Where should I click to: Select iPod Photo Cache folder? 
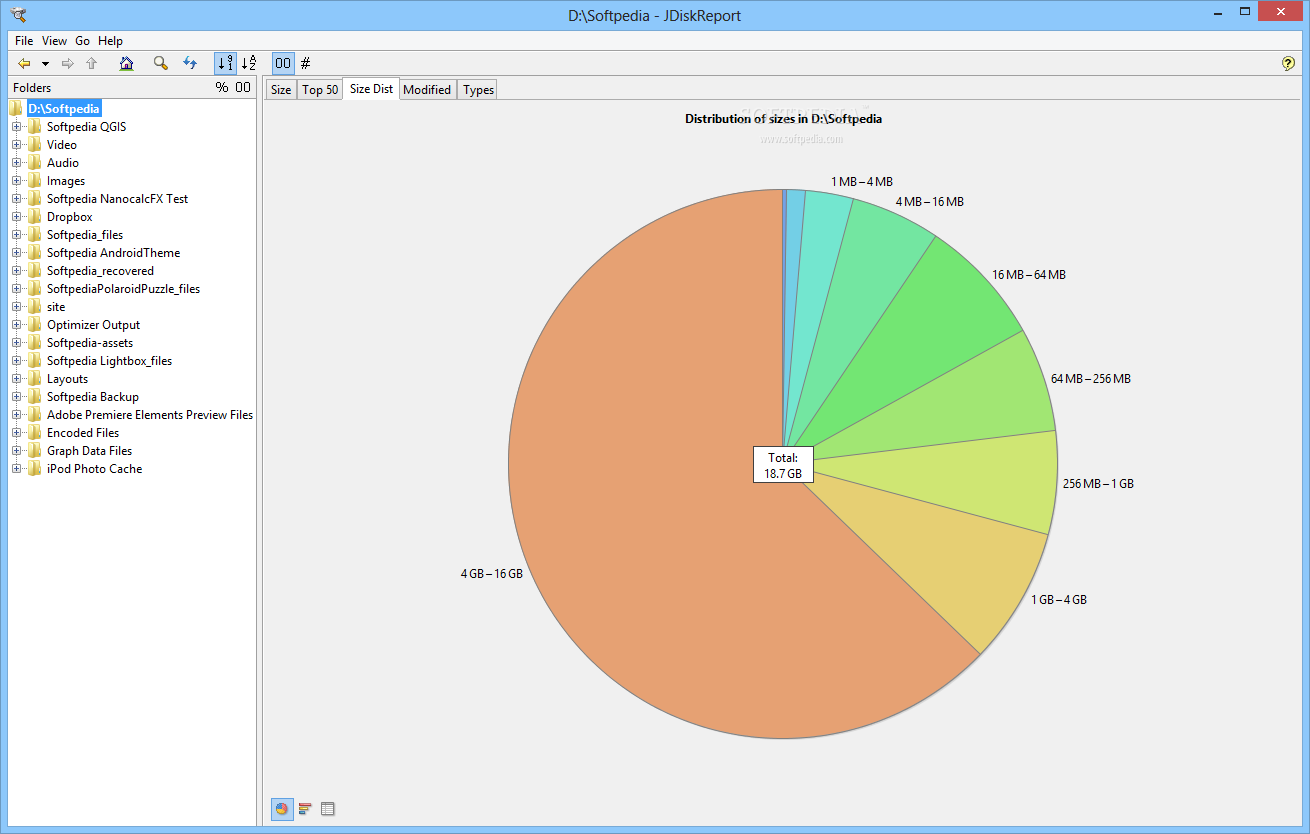(x=94, y=469)
